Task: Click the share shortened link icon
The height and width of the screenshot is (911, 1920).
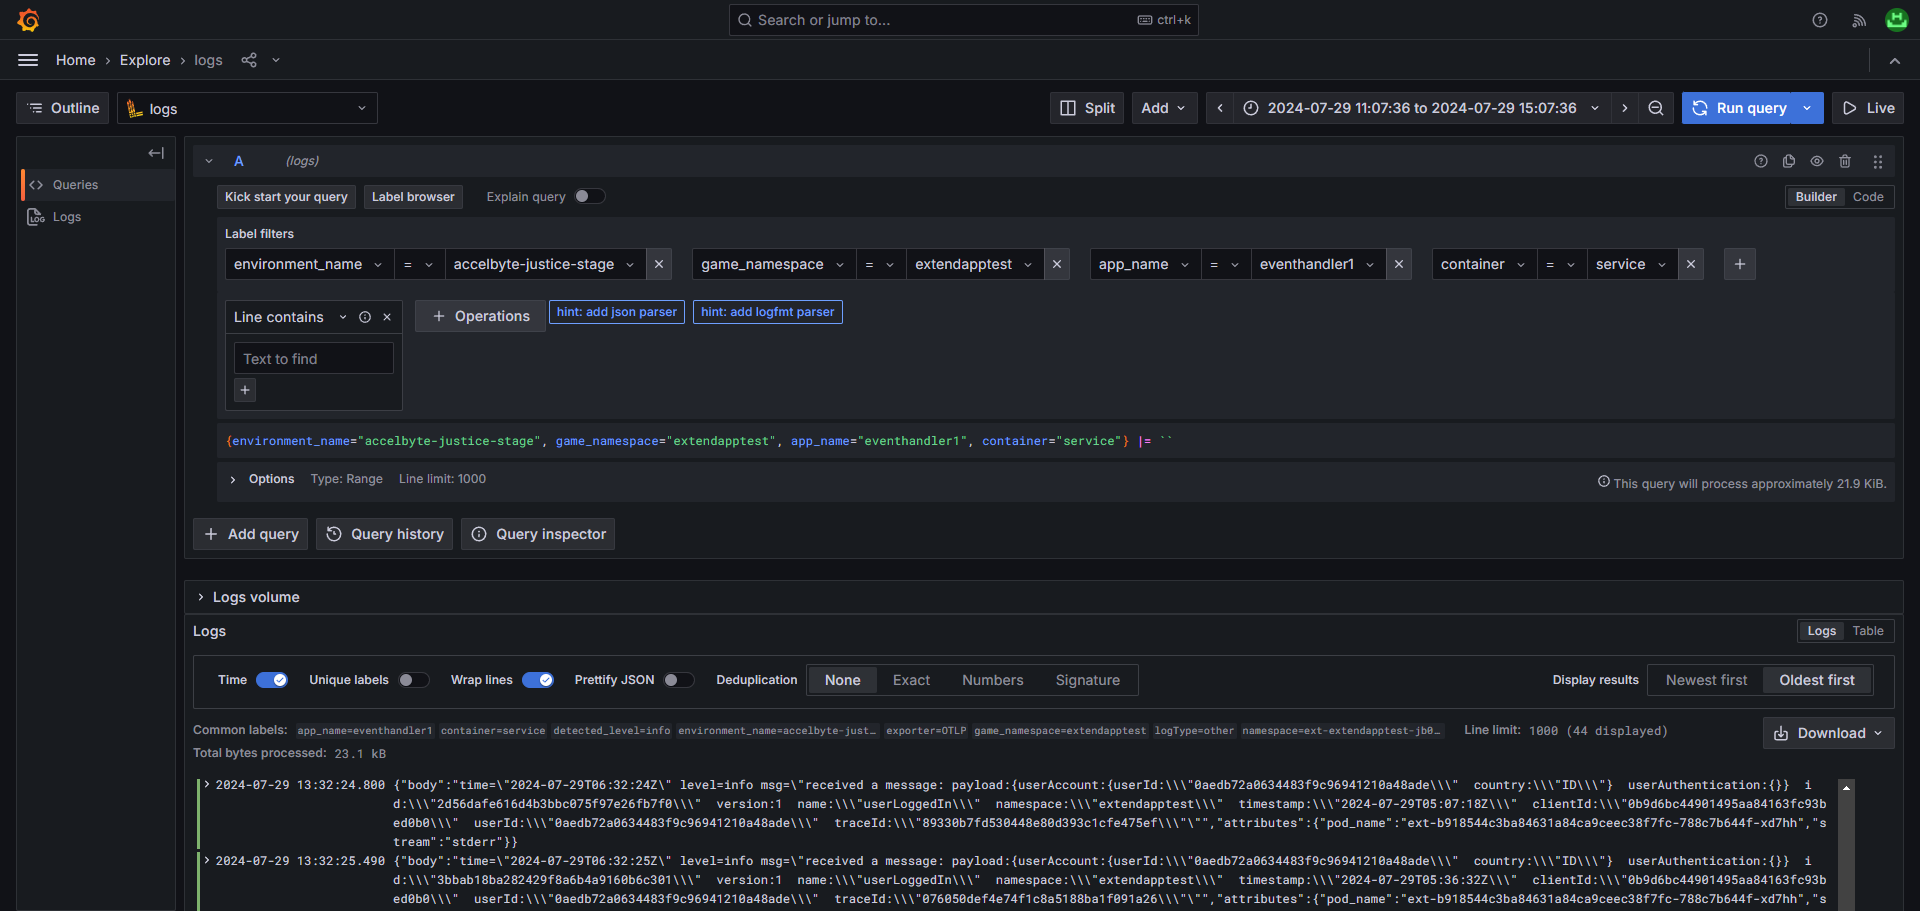Action: click(249, 60)
